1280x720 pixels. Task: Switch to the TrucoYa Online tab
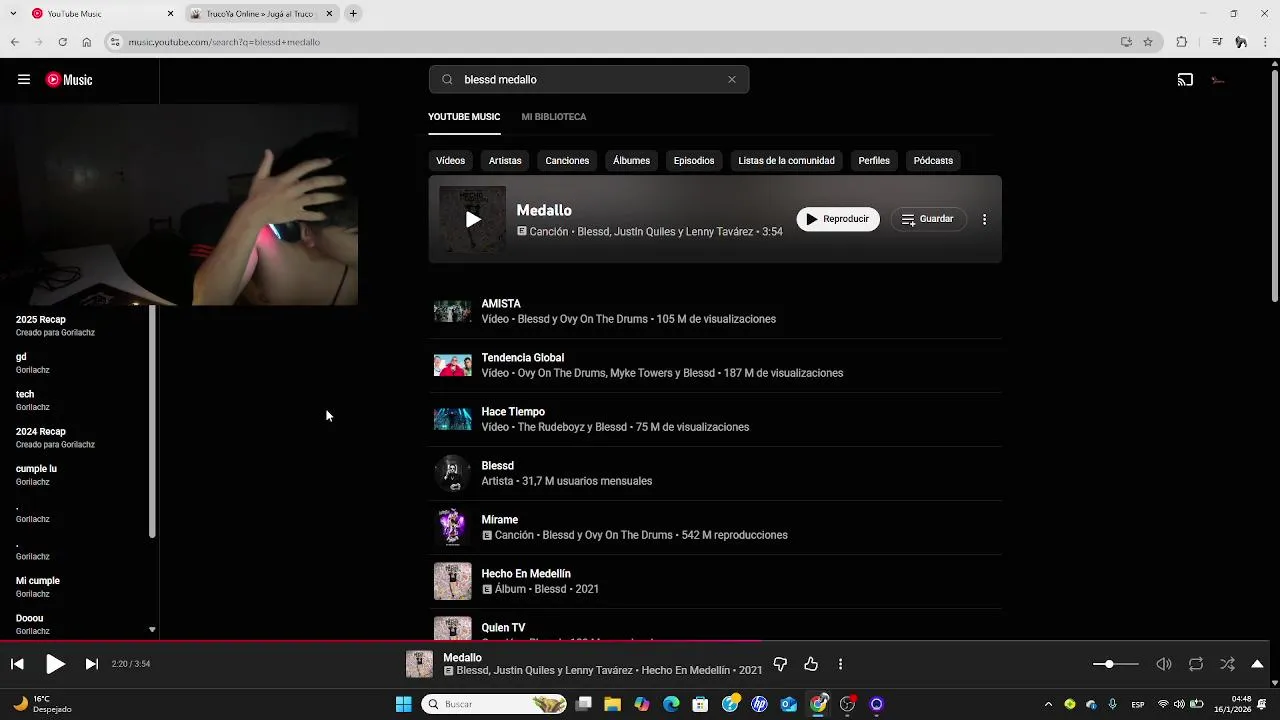pyautogui.click(x=260, y=14)
